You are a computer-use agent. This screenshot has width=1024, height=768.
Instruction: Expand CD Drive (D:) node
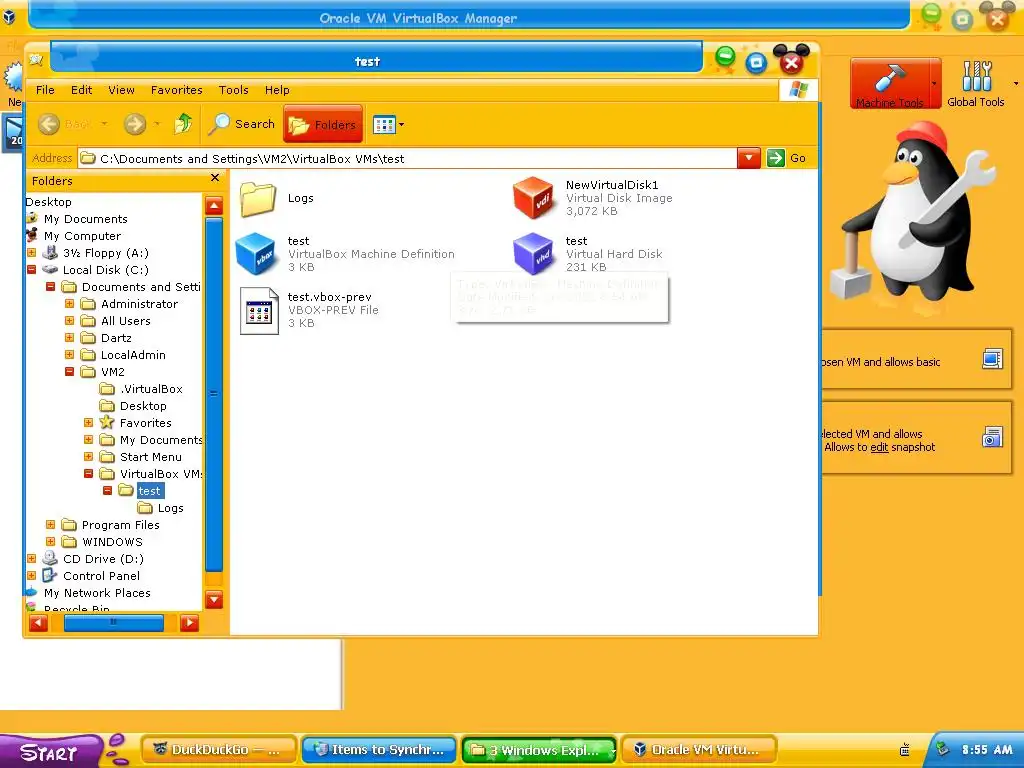pyautogui.click(x=31, y=558)
